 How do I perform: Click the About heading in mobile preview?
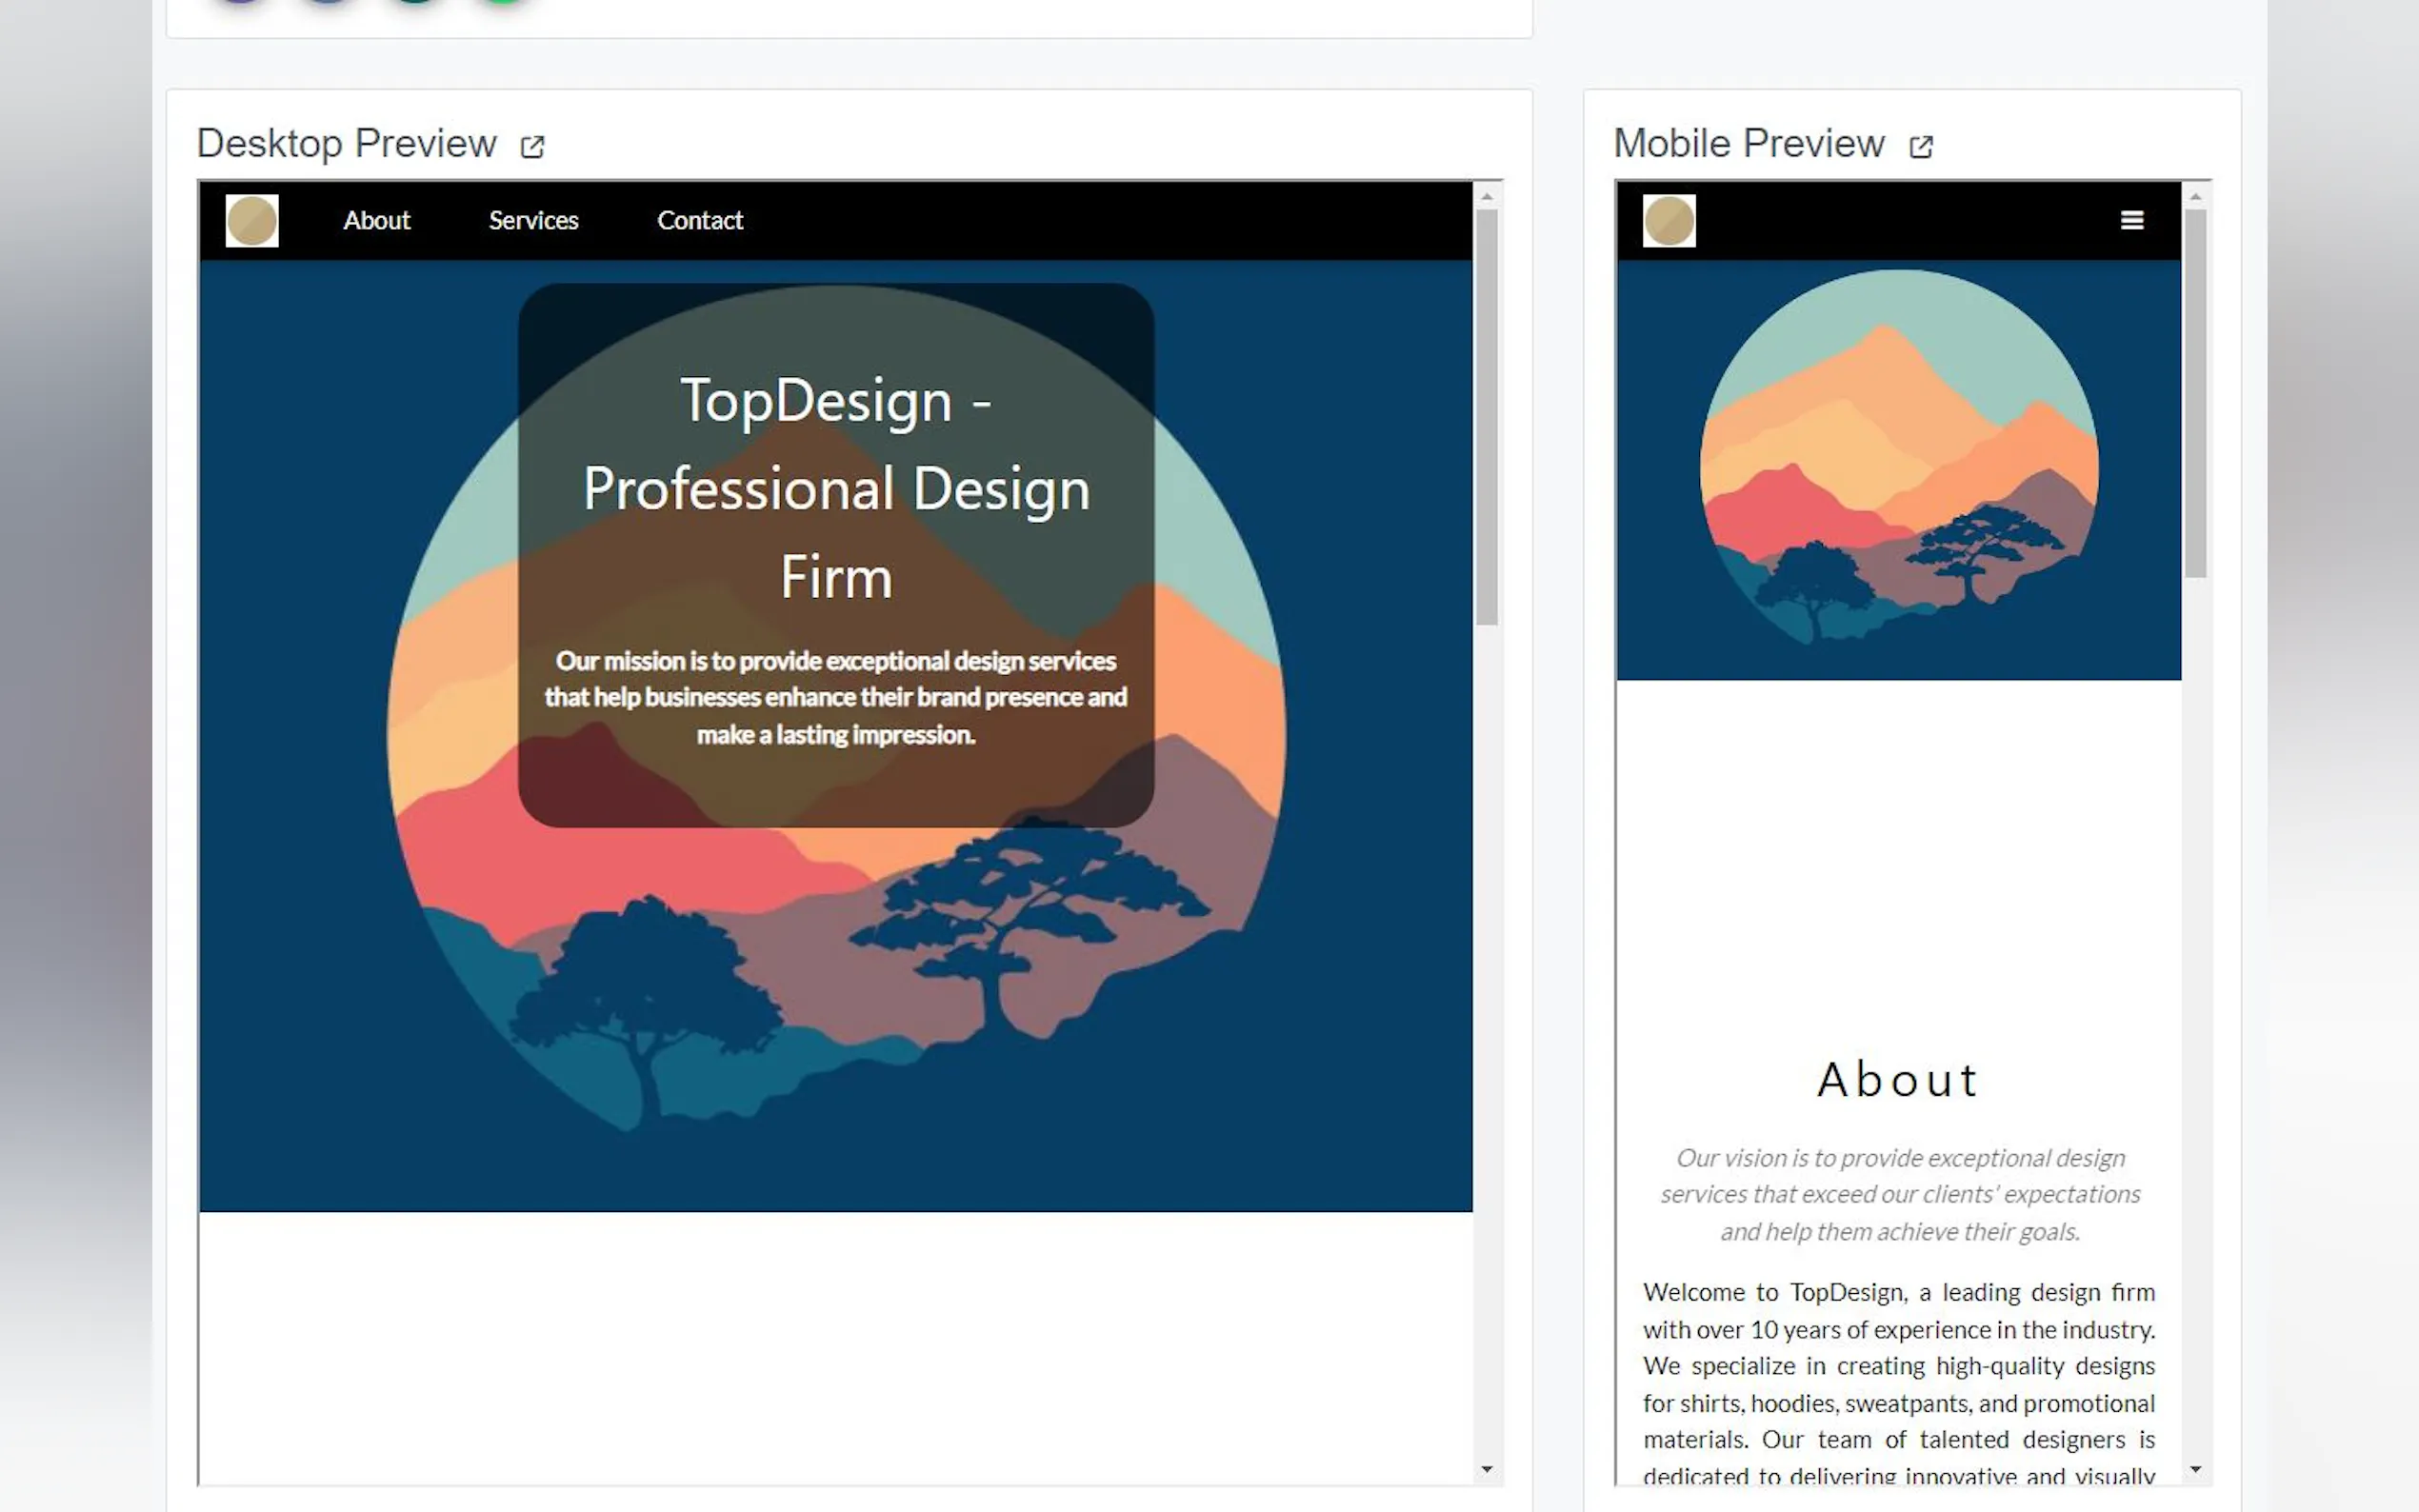1897,1080
